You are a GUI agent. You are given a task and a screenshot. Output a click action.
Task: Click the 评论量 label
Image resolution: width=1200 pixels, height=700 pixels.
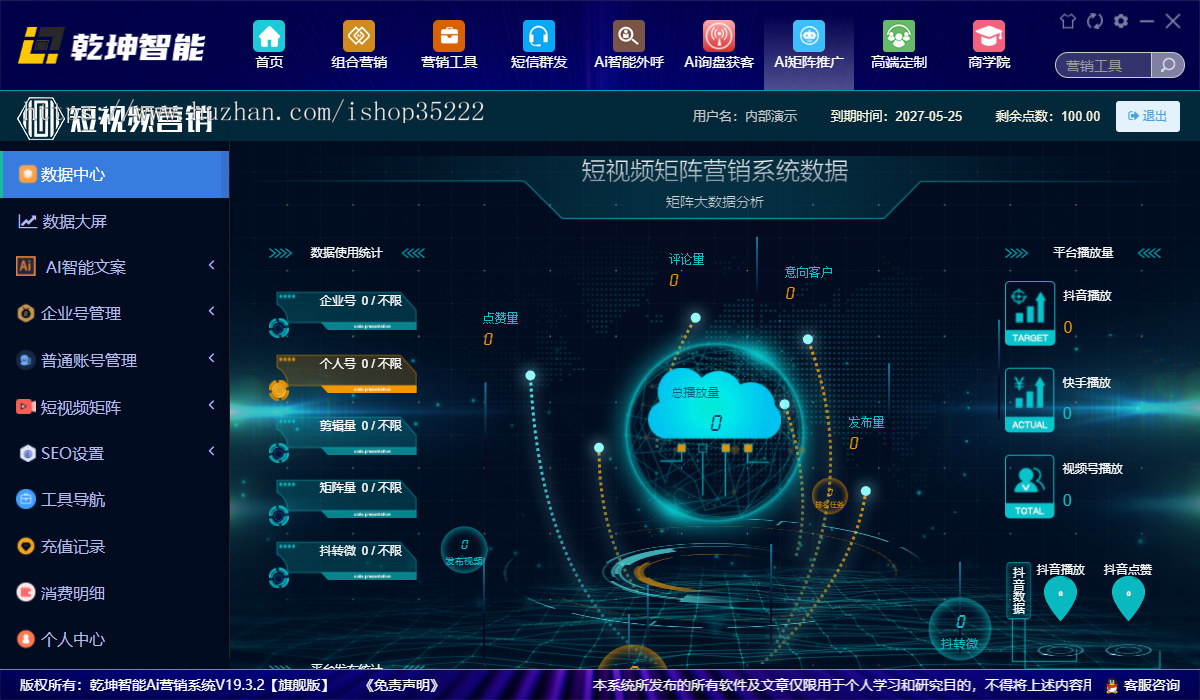687,260
